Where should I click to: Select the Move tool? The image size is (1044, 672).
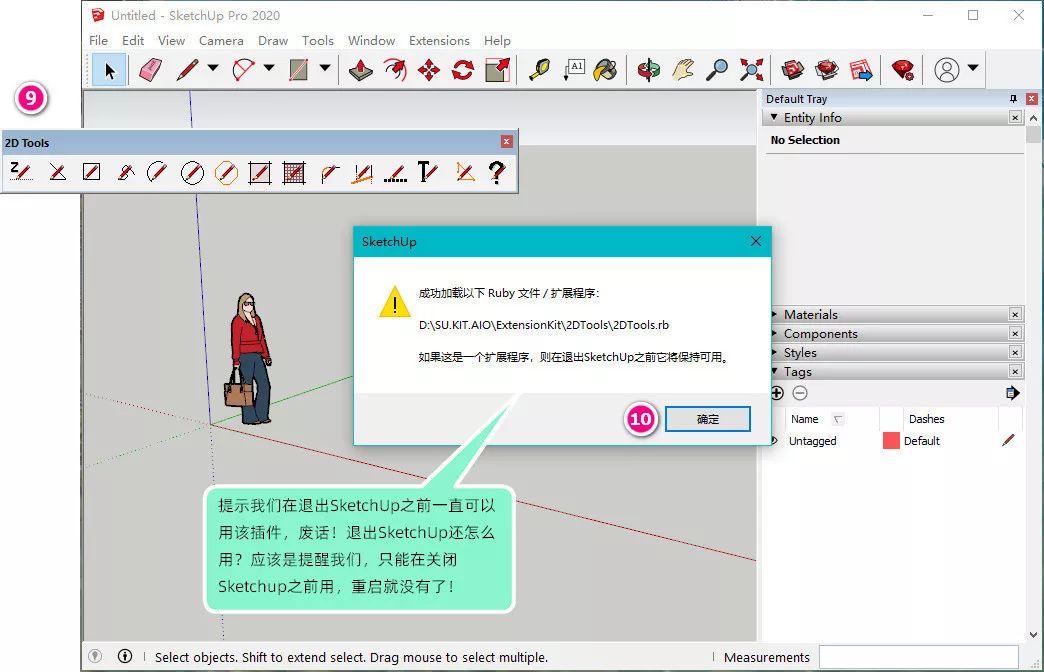pyautogui.click(x=429, y=70)
